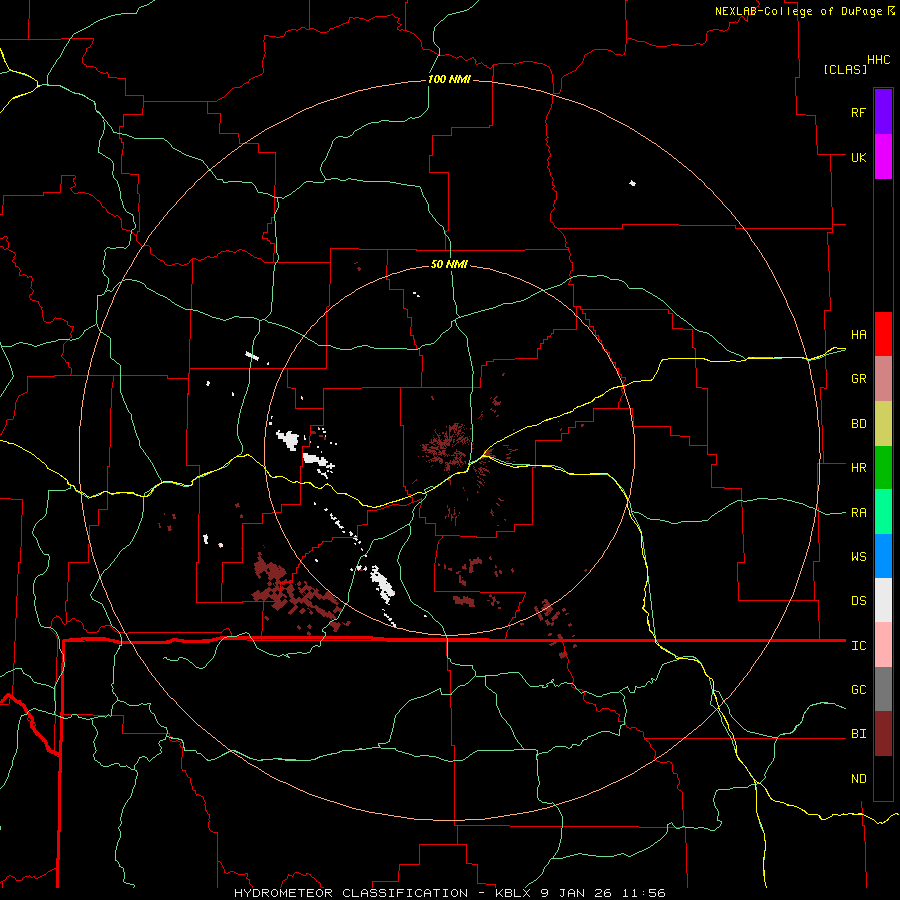Image resolution: width=900 pixels, height=900 pixels.
Task: Click the WS blue legend swatch
Action: (x=883, y=556)
